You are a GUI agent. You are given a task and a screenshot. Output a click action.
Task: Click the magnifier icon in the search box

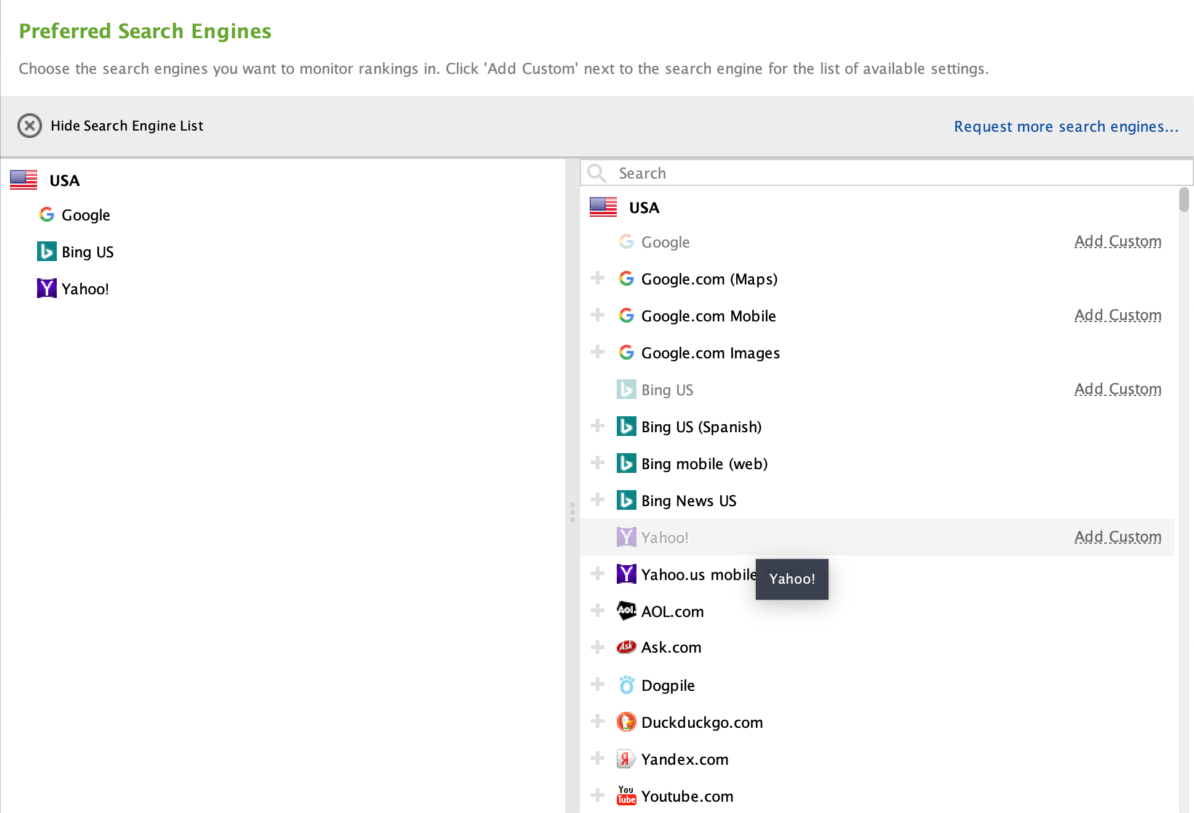coord(597,174)
